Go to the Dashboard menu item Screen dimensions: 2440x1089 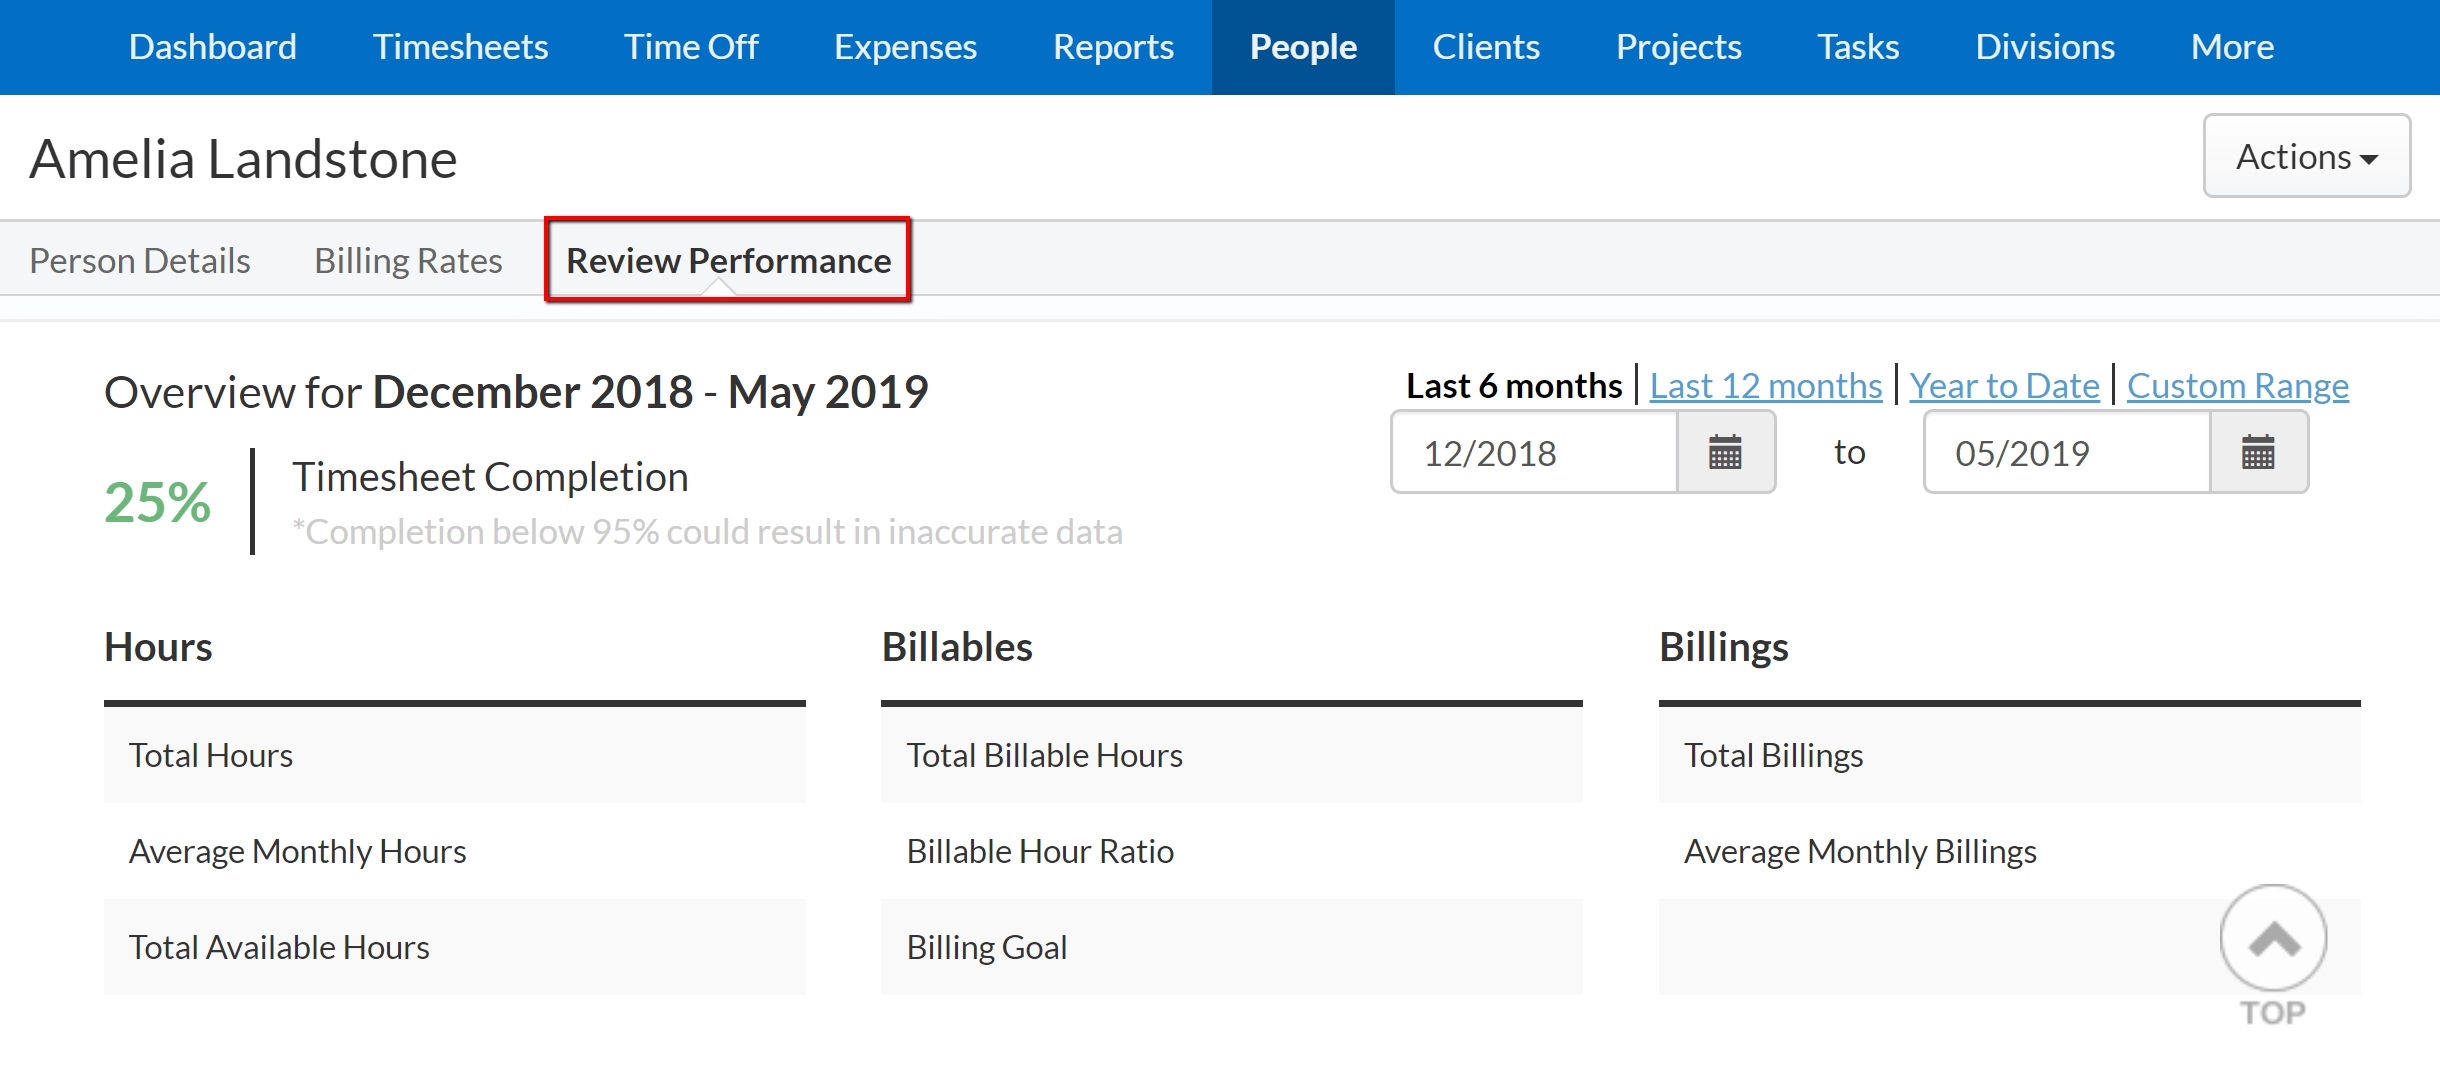[213, 47]
